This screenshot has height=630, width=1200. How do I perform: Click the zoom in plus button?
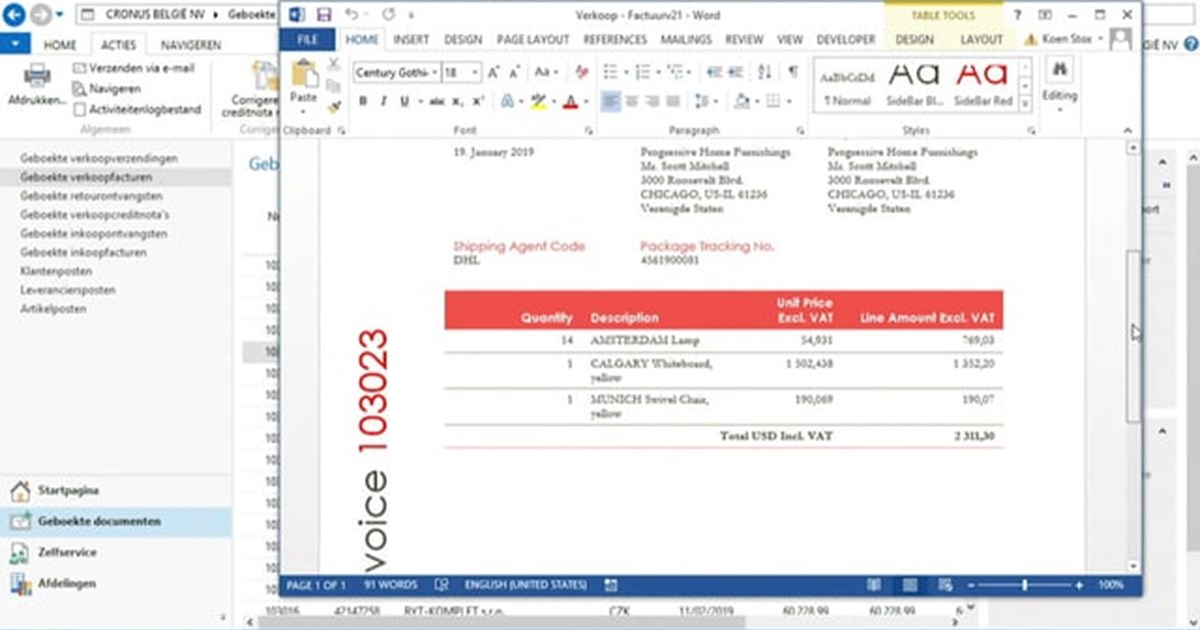point(1079,585)
